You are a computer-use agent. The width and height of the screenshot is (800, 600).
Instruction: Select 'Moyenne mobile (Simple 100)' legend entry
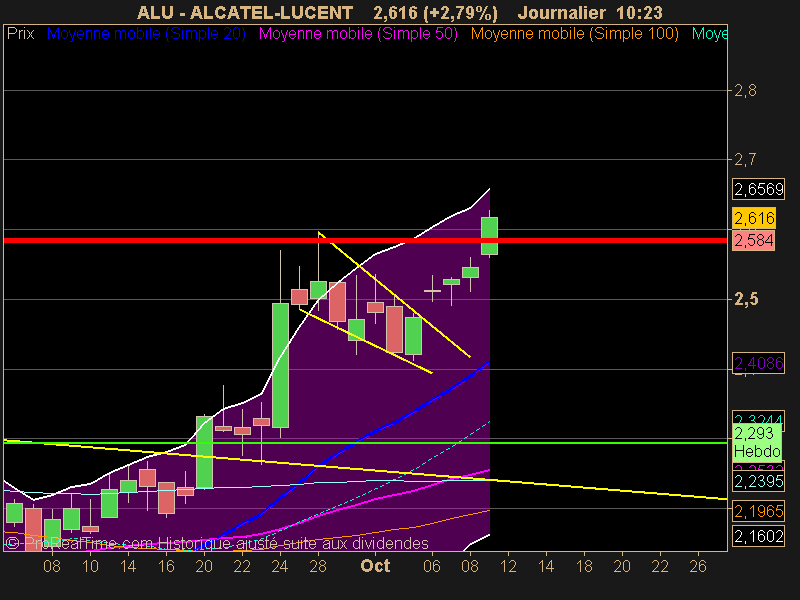click(x=574, y=34)
